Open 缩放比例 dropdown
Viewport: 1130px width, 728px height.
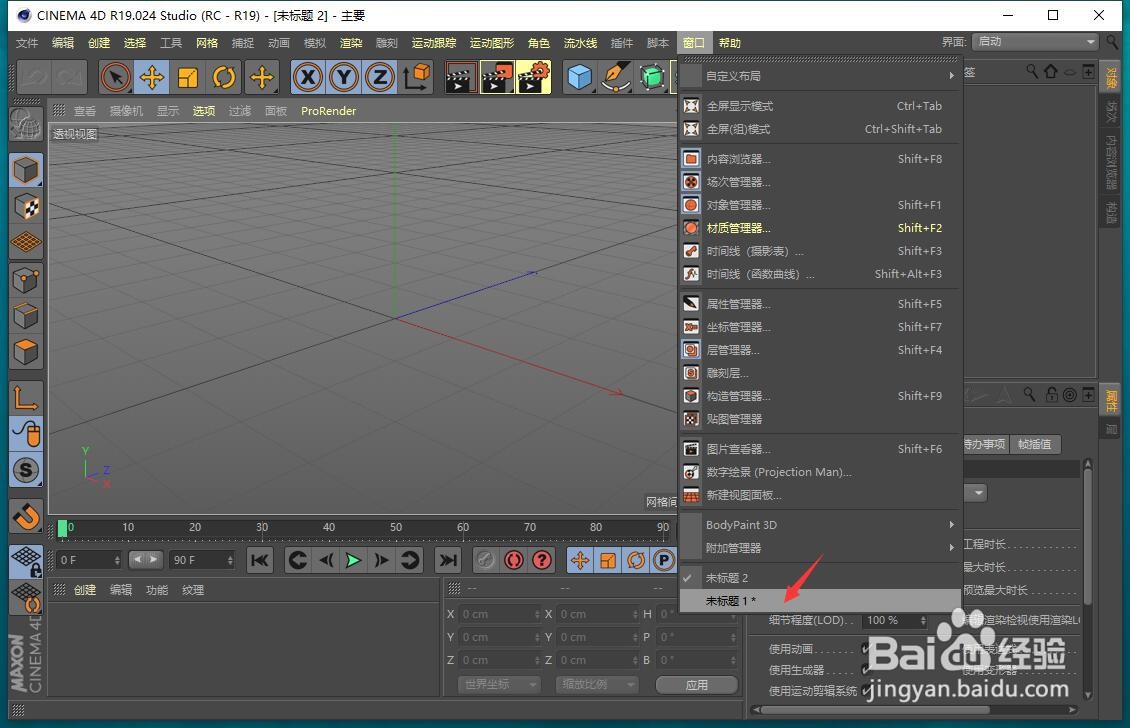(597, 684)
